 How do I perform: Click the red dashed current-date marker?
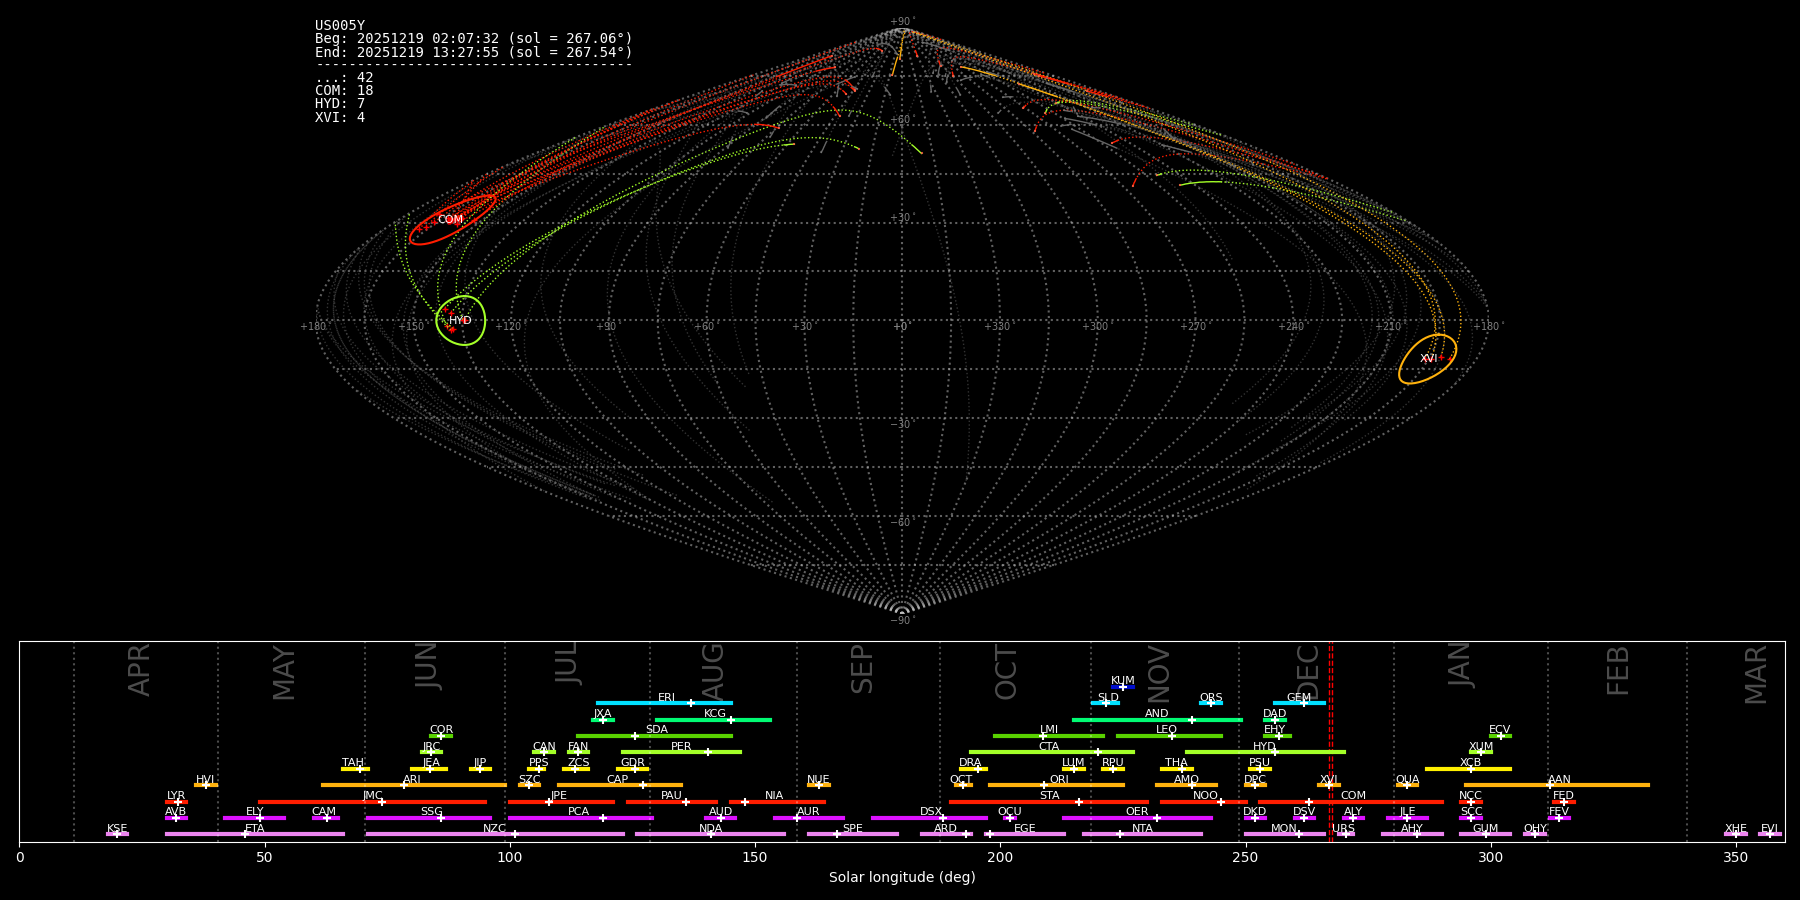click(1331, 740)
